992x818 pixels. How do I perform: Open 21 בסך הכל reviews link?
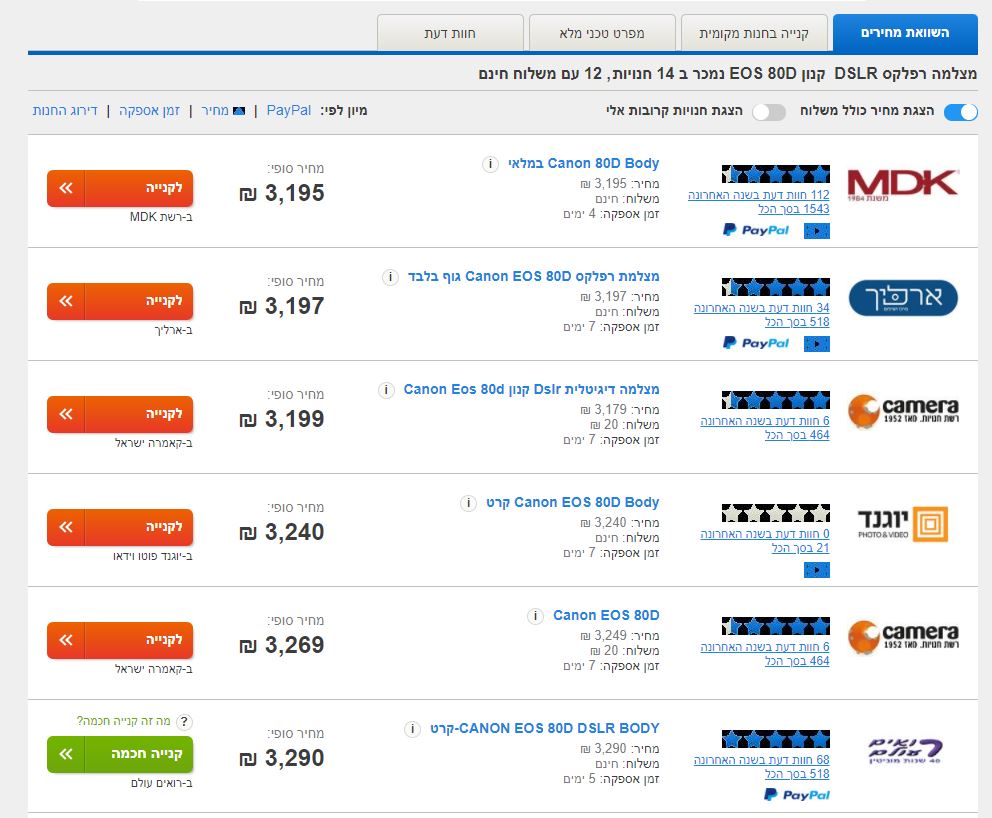click(x=800, y=548)
